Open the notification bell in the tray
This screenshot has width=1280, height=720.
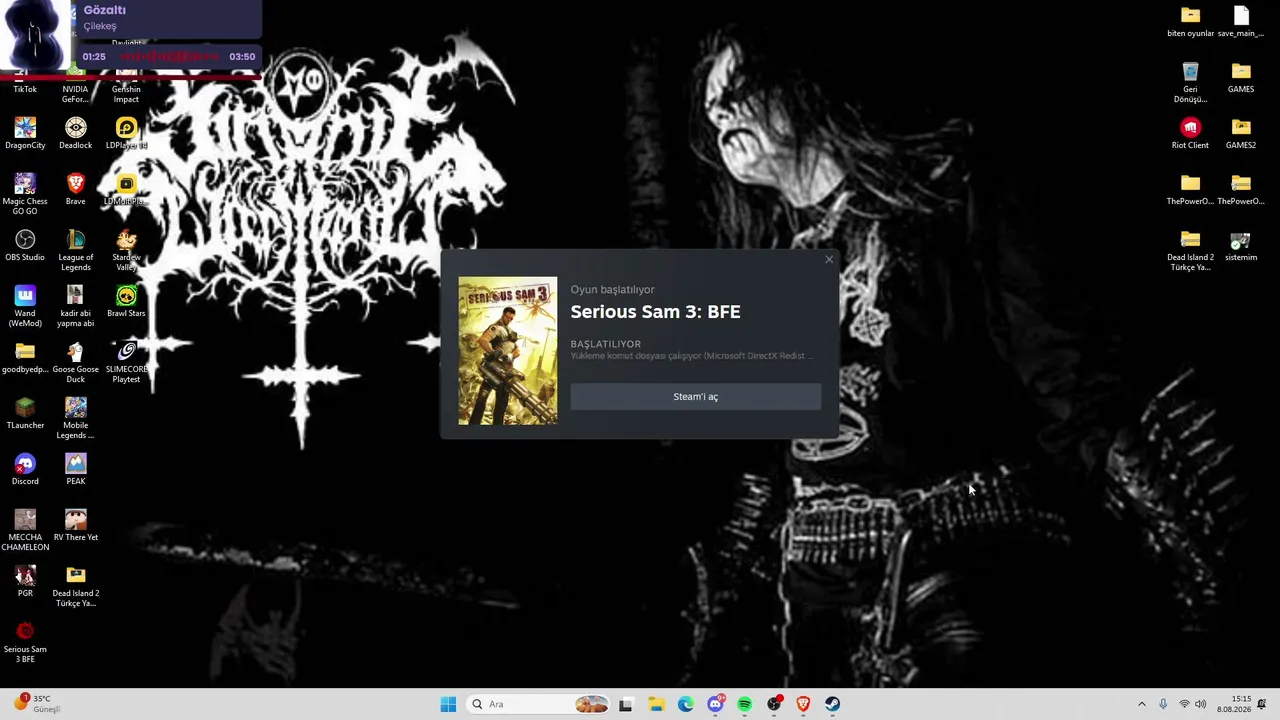point(1262,704)
